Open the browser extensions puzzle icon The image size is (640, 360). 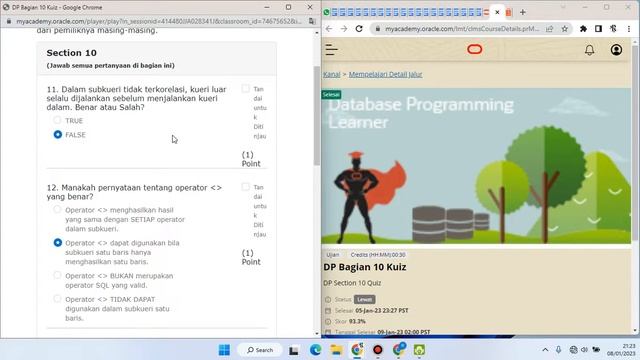pyautogui.click(x=583, y=29)
